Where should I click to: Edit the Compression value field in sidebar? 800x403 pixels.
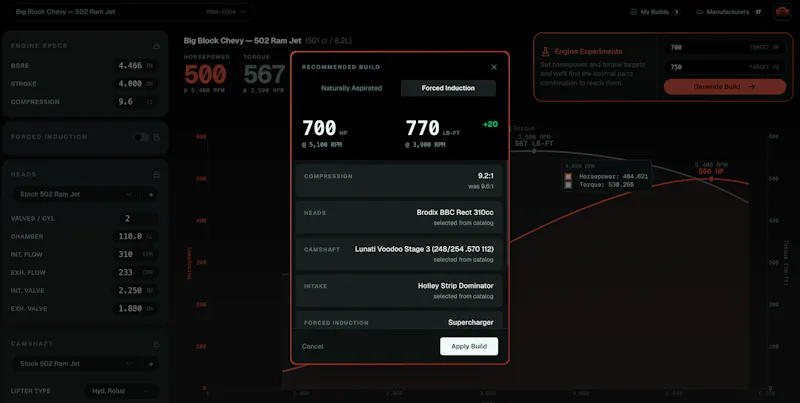click(x=135, y=102)
